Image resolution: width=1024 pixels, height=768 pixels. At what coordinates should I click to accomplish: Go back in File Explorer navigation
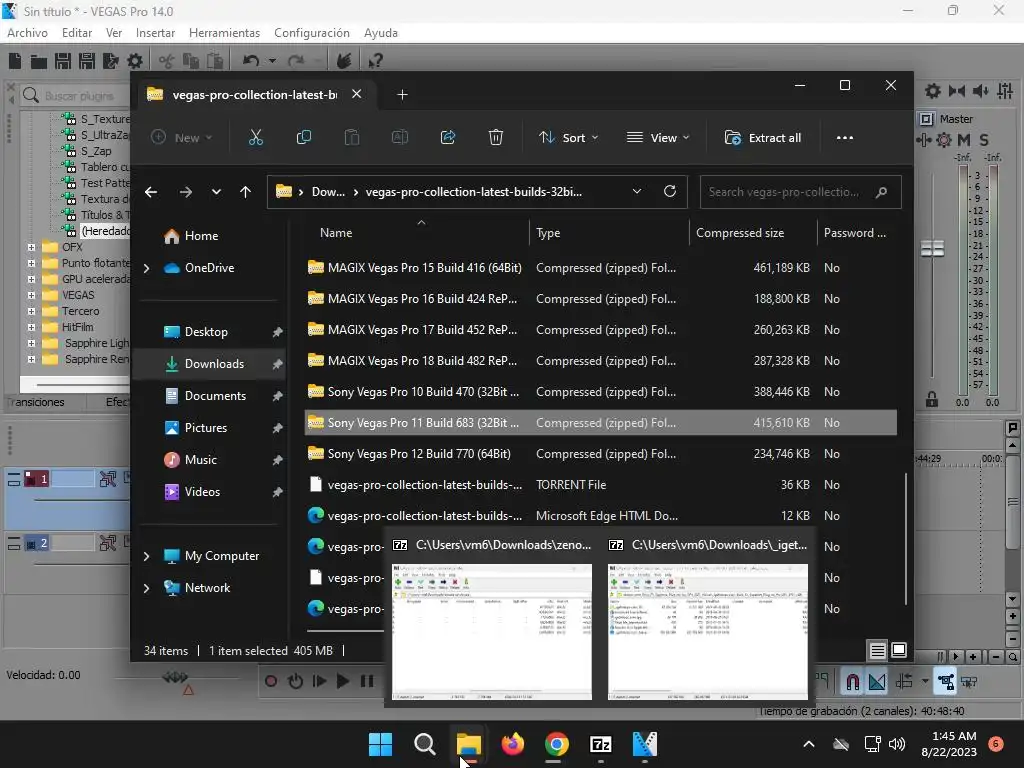pos(151,191)
